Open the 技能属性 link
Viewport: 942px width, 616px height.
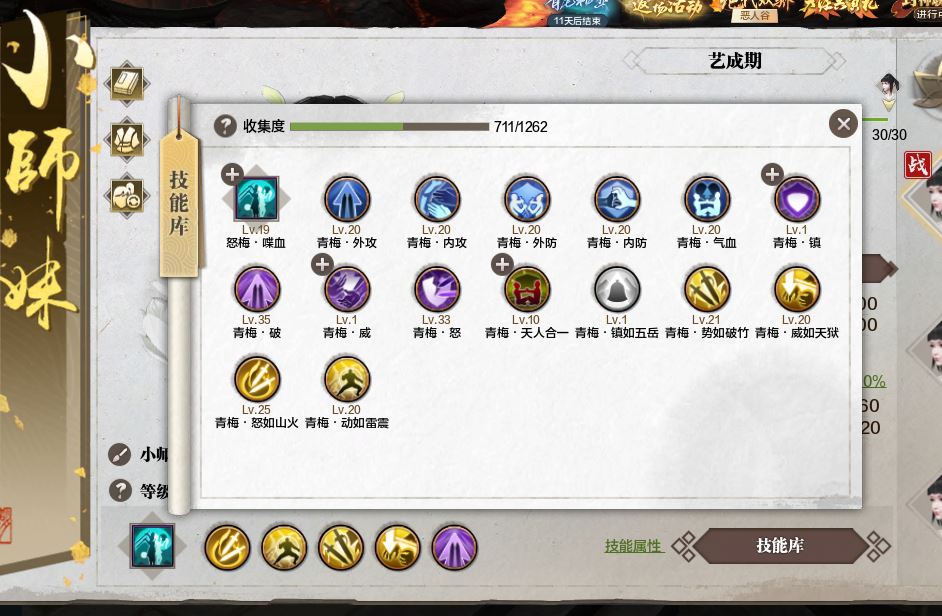(633, 546)
